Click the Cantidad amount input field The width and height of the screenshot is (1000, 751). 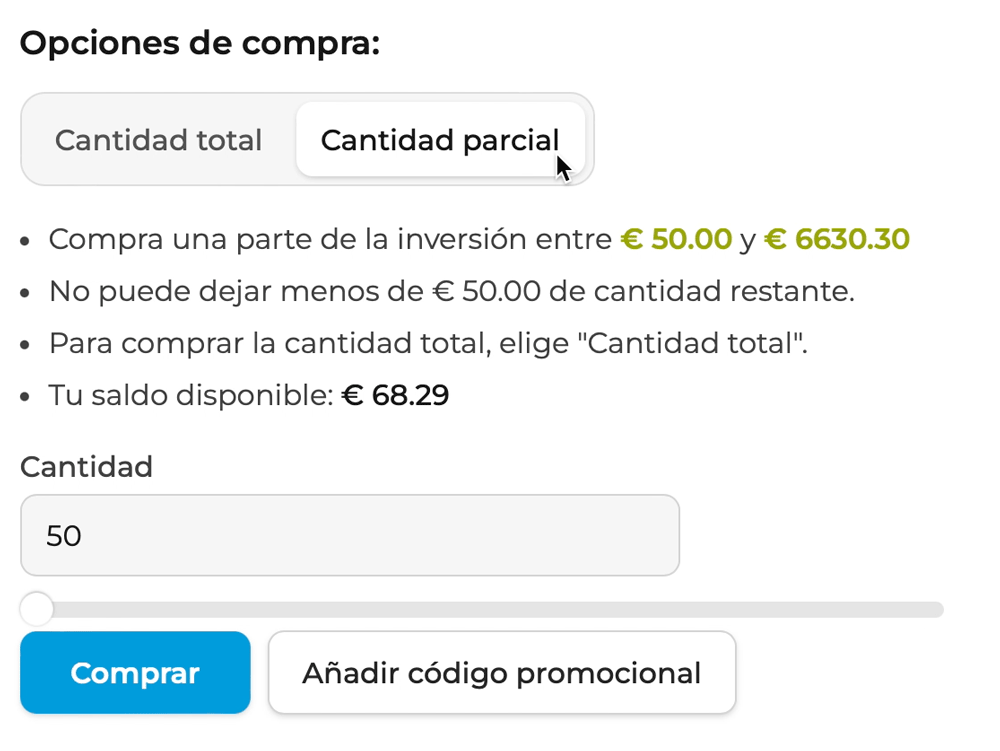pos(350,535)
